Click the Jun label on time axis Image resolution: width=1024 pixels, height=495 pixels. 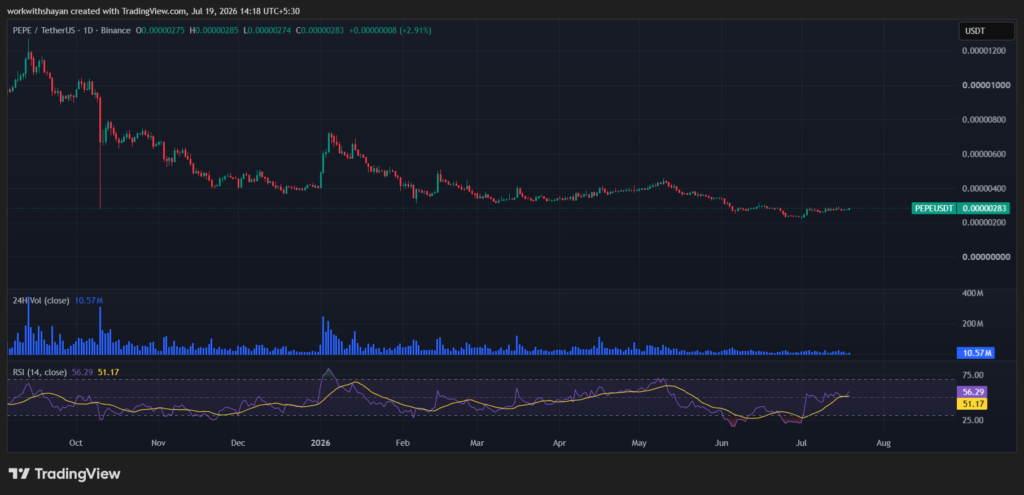pyautogui.click(x=722, y=443)
